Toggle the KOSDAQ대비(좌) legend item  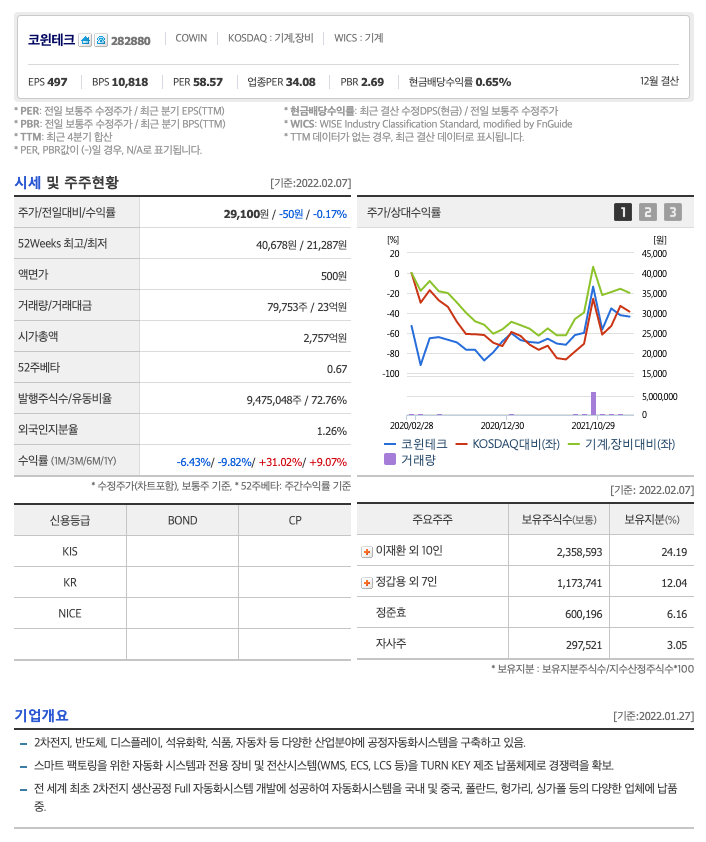507,444
